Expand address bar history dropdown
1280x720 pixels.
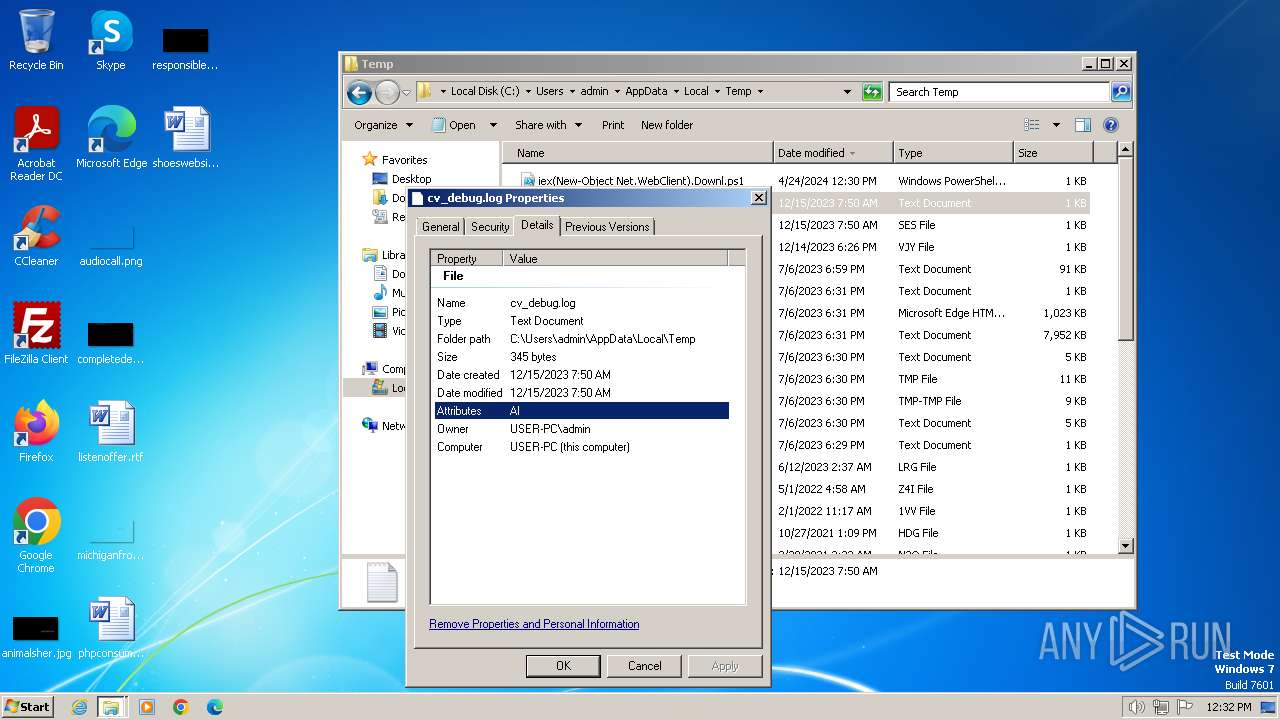point(848,91)
